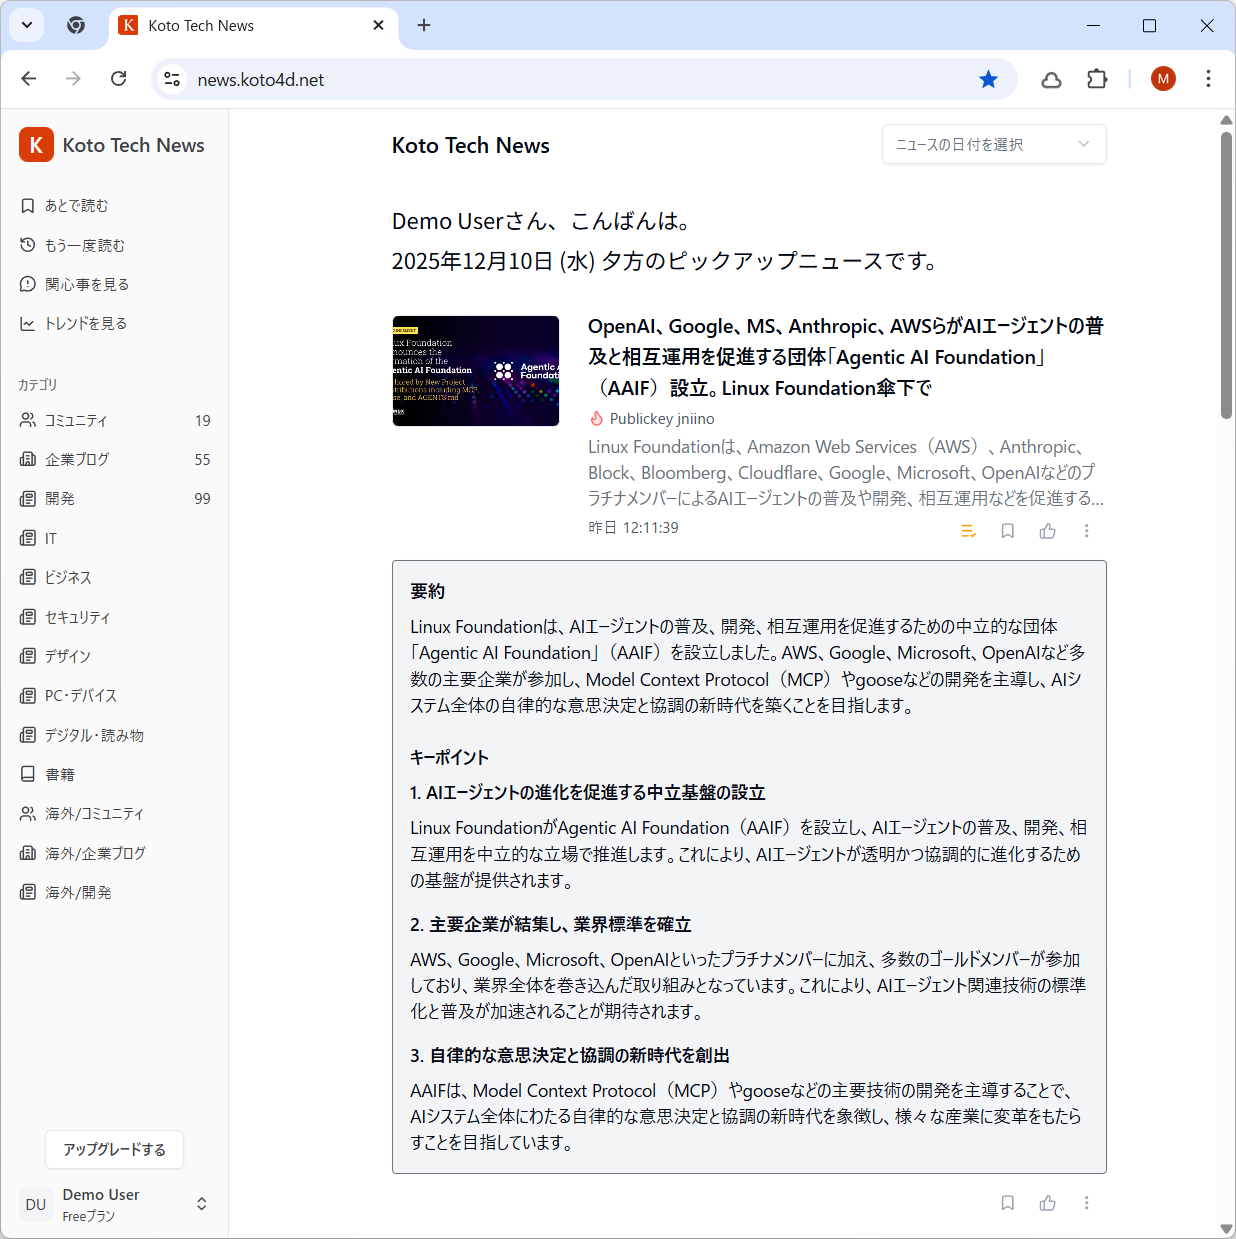Click the browser forward arrow
Image resolution: width=1236 pixels, height=1239 pixels.
(x=73, y=79)
